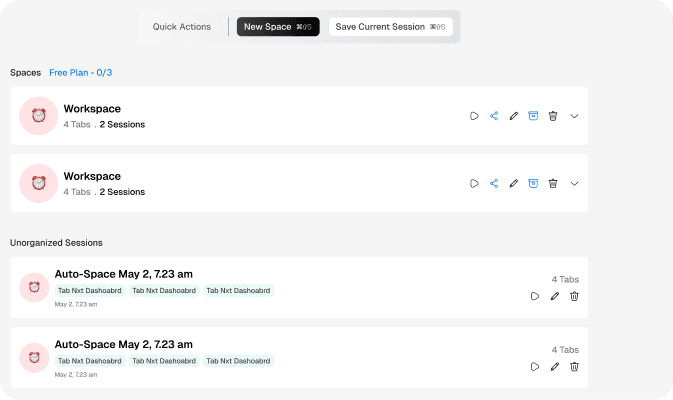The width and height of the screenshot is (673, 400).
Task: Open last Tab Nxt Dashoabrd chip in first Auto-Space
Action: [x=238, y=291]
